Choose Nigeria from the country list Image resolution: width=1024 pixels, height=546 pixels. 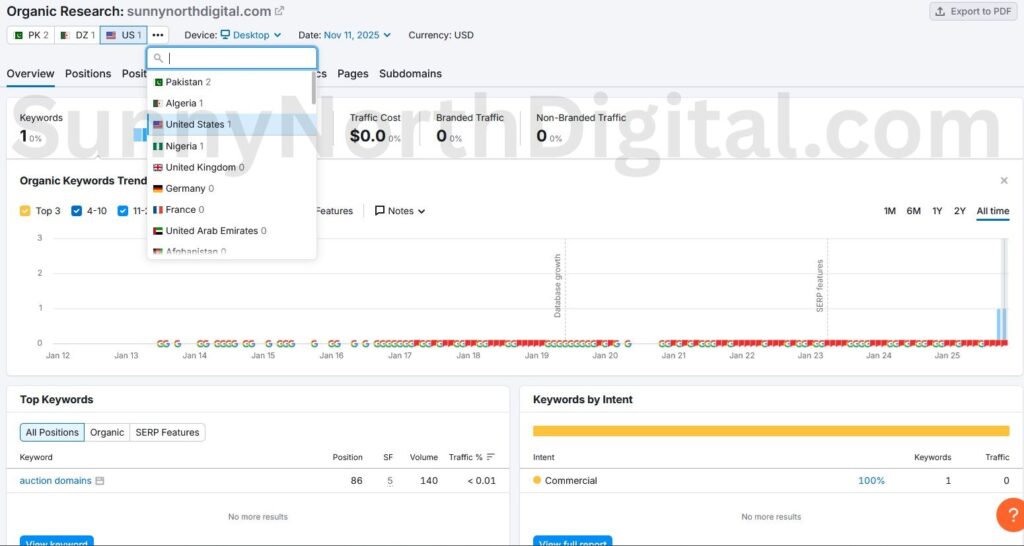(x=230, y=146)
